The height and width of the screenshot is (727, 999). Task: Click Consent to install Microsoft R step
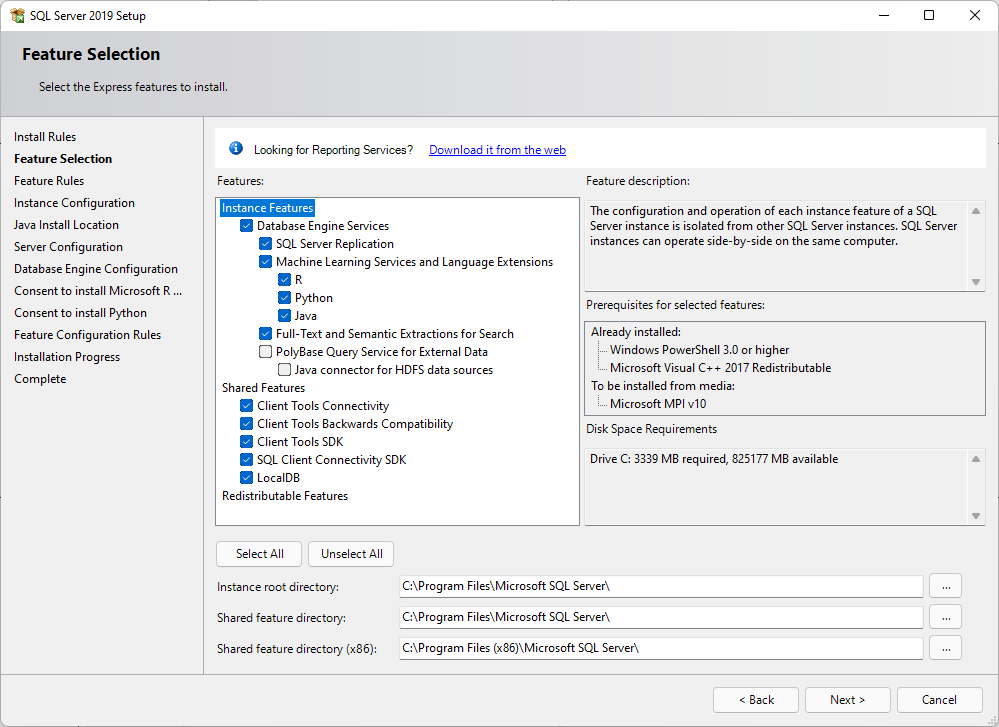pos(98,291)
